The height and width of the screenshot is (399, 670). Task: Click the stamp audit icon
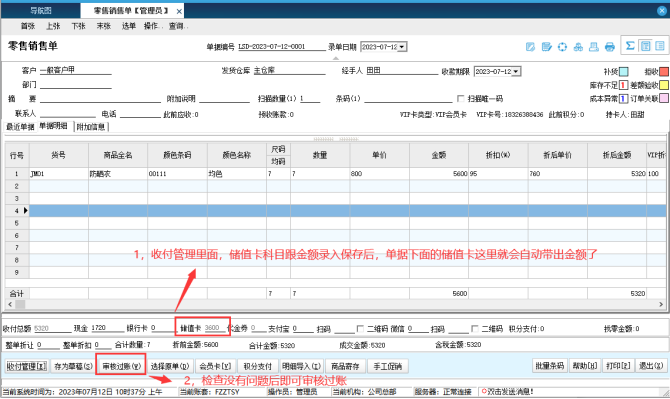pyautogui.click(x=594, y=47)
